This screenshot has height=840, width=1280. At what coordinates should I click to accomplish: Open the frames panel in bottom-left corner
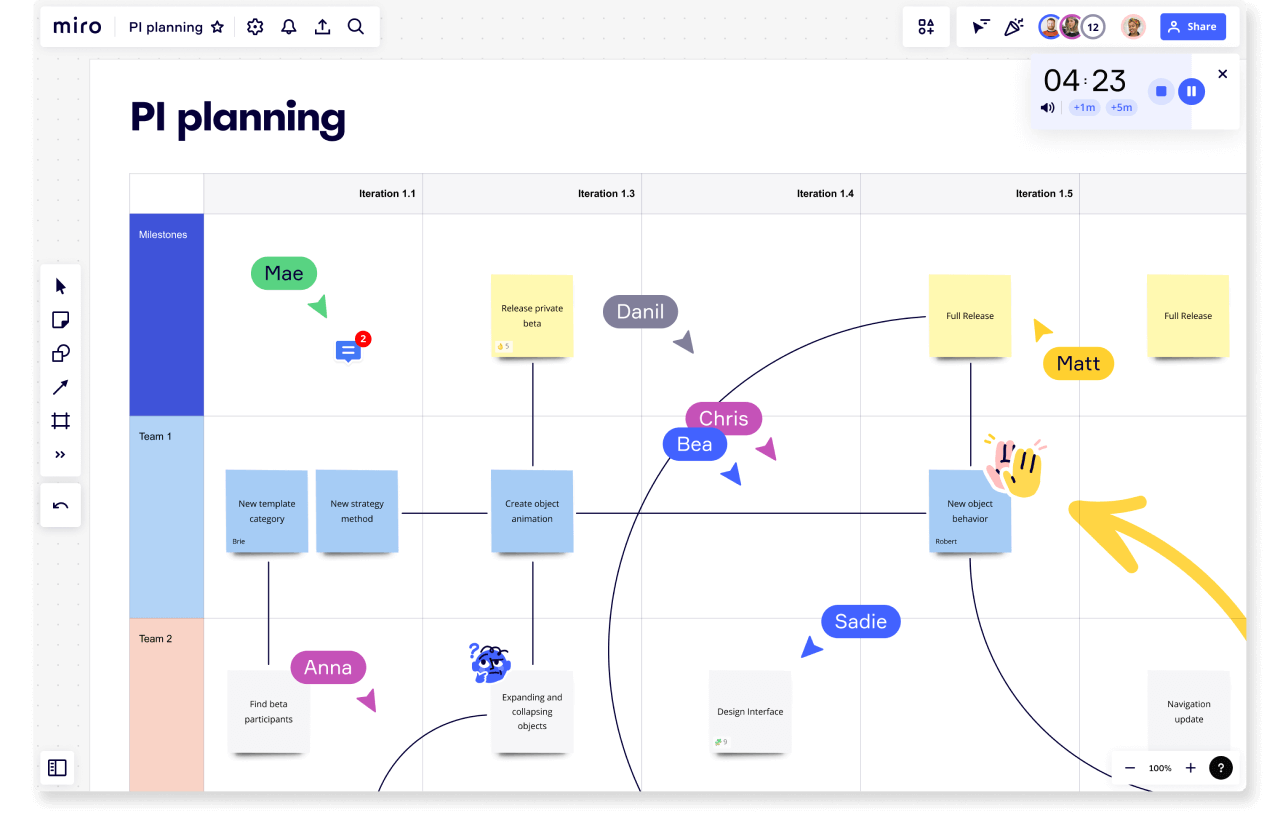coord(57,767)
